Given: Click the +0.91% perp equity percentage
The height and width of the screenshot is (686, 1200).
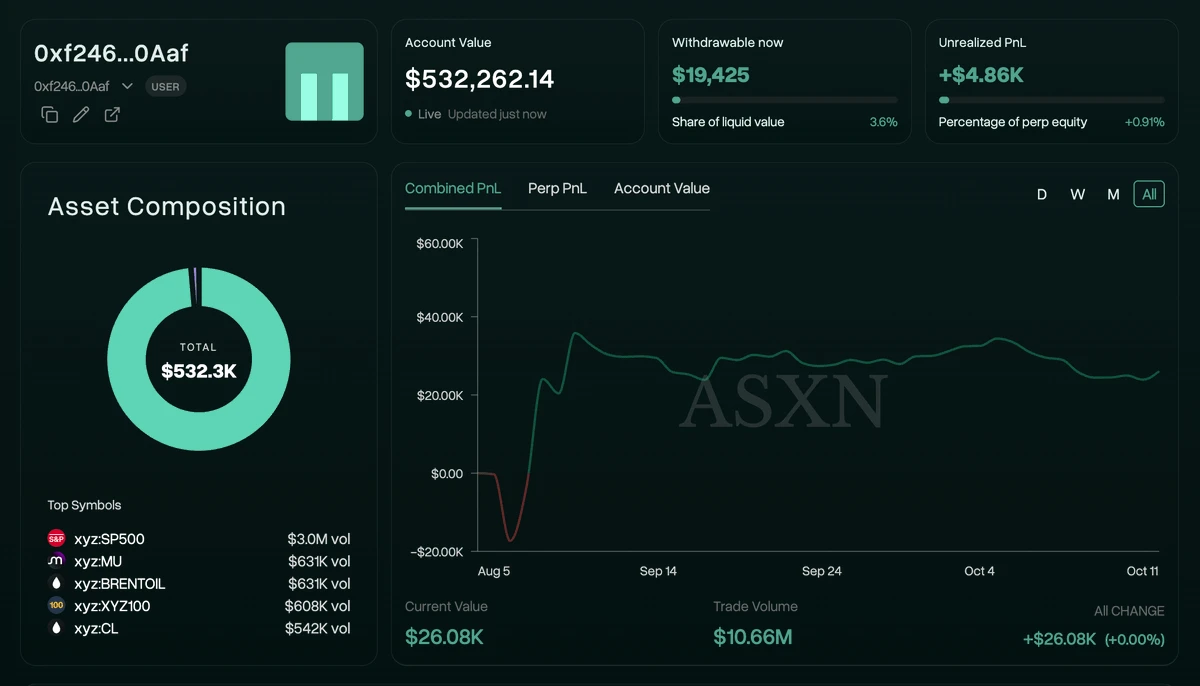Looking at the screenshot, I should coord(1145,122).
